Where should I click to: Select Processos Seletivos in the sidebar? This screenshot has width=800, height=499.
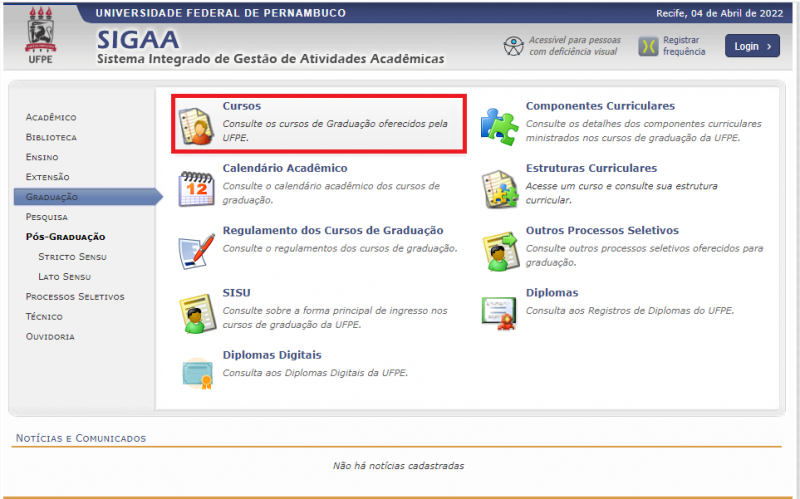75,296
